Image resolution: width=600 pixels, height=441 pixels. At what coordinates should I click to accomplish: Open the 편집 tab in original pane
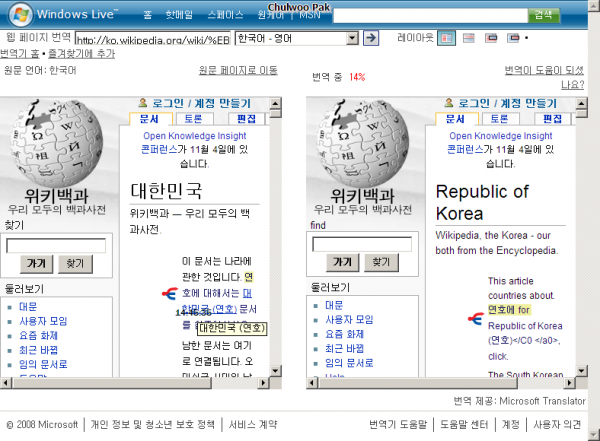(x=246, y=119)
